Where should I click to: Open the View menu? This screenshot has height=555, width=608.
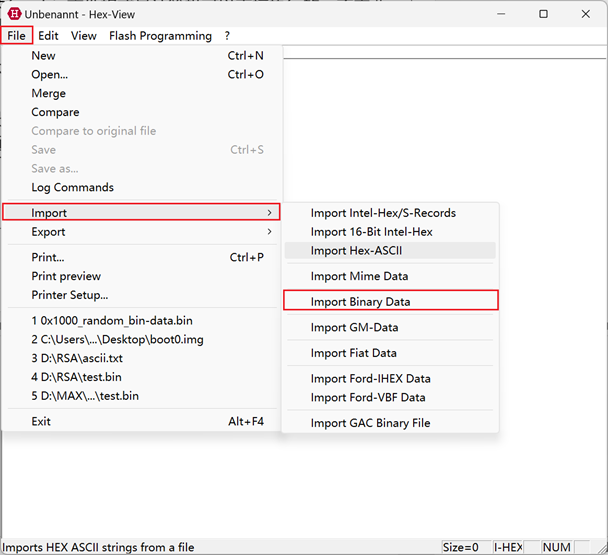pyautogui.click(x=84, y=36)
